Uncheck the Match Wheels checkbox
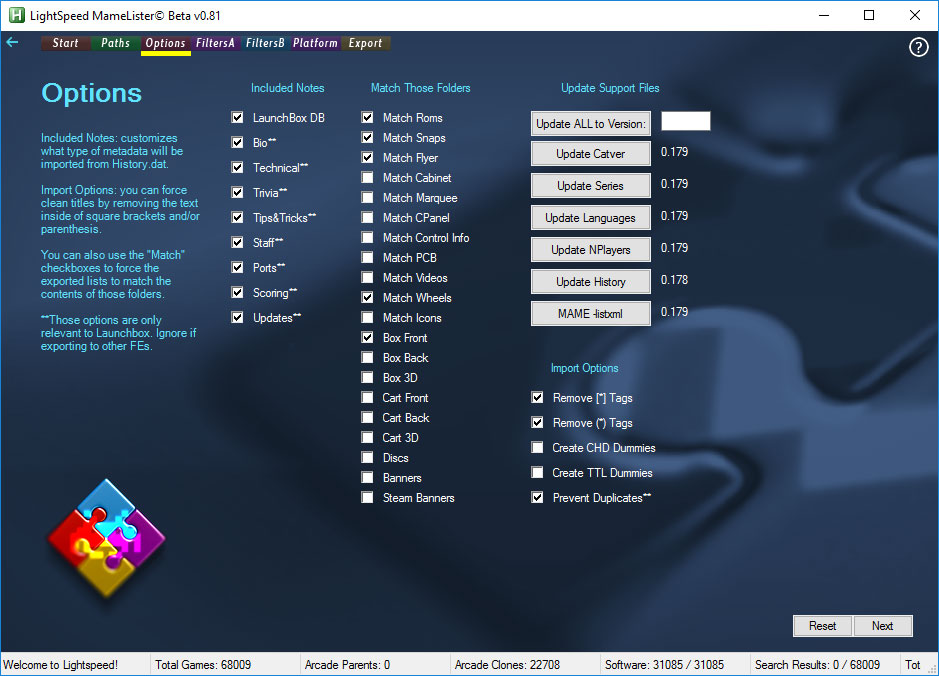This screenshot has width=939, height=676. [x=368, y=298]
